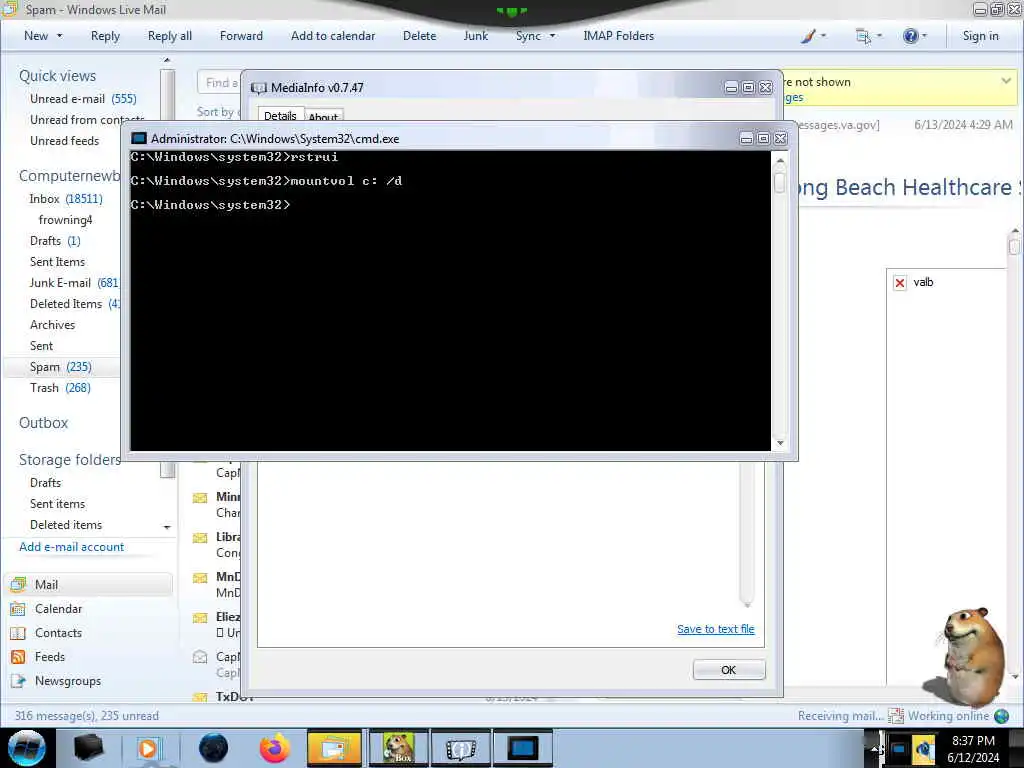Click the Add e-mail account link
Image resolution: width=1024 pixels, height=768 pixels.
pyautogui.click(x=71, y=547)
